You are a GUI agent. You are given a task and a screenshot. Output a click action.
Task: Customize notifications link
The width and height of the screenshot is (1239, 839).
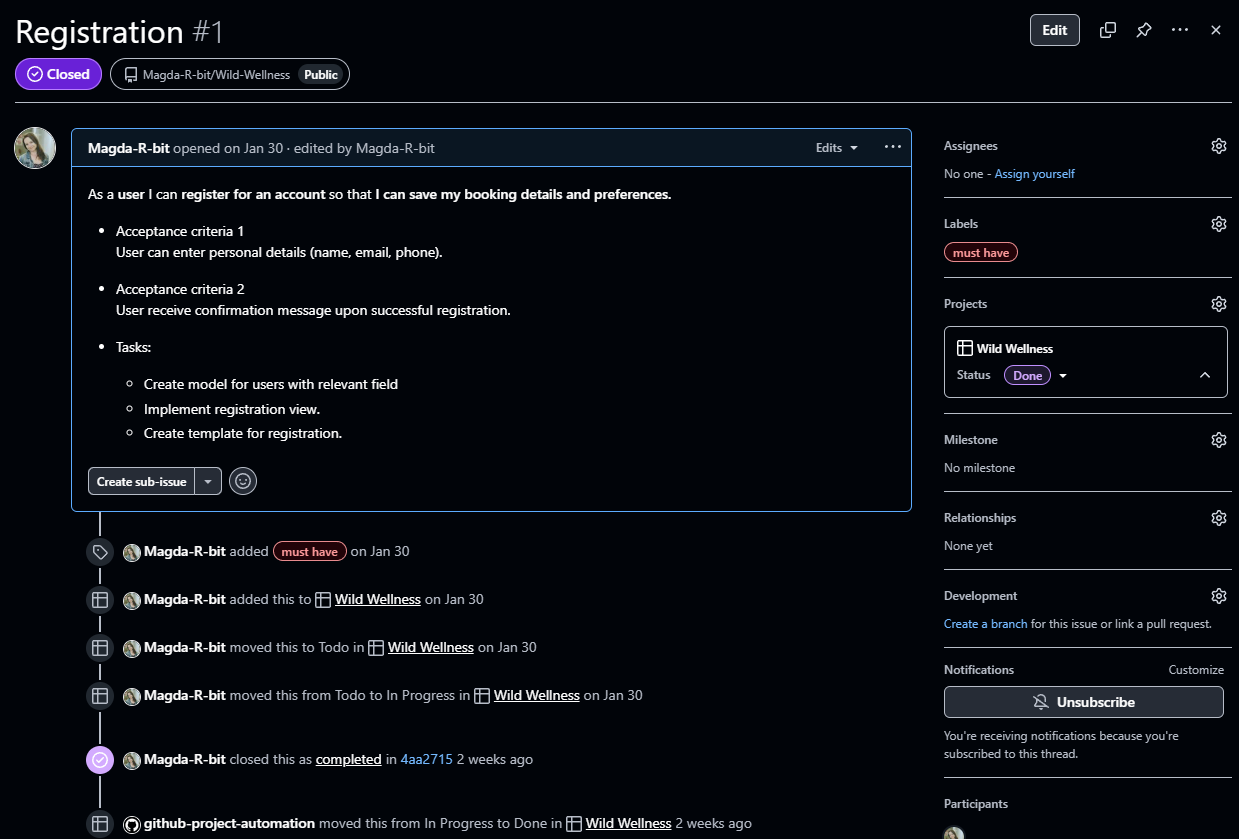(x=1196, y=670)
